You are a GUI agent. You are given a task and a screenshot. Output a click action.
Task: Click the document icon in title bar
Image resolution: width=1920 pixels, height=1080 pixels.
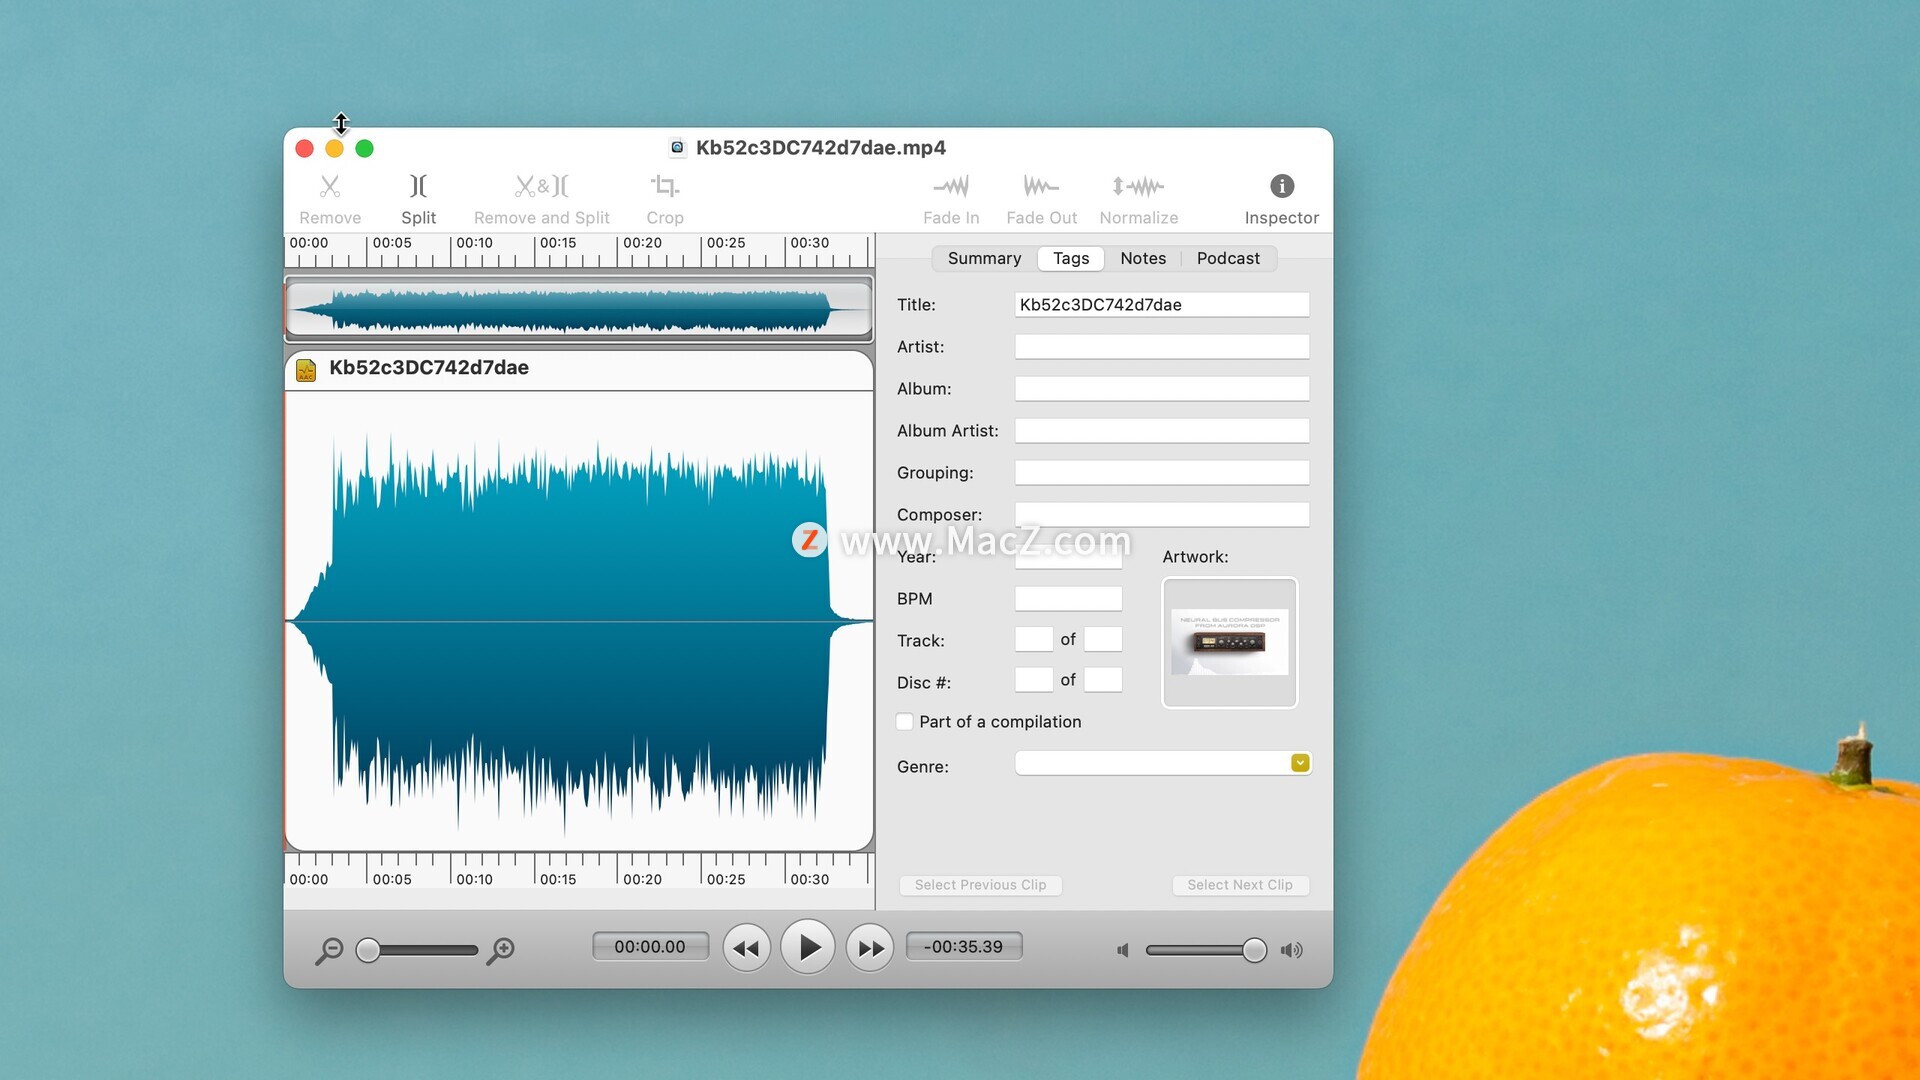(677, 148)
